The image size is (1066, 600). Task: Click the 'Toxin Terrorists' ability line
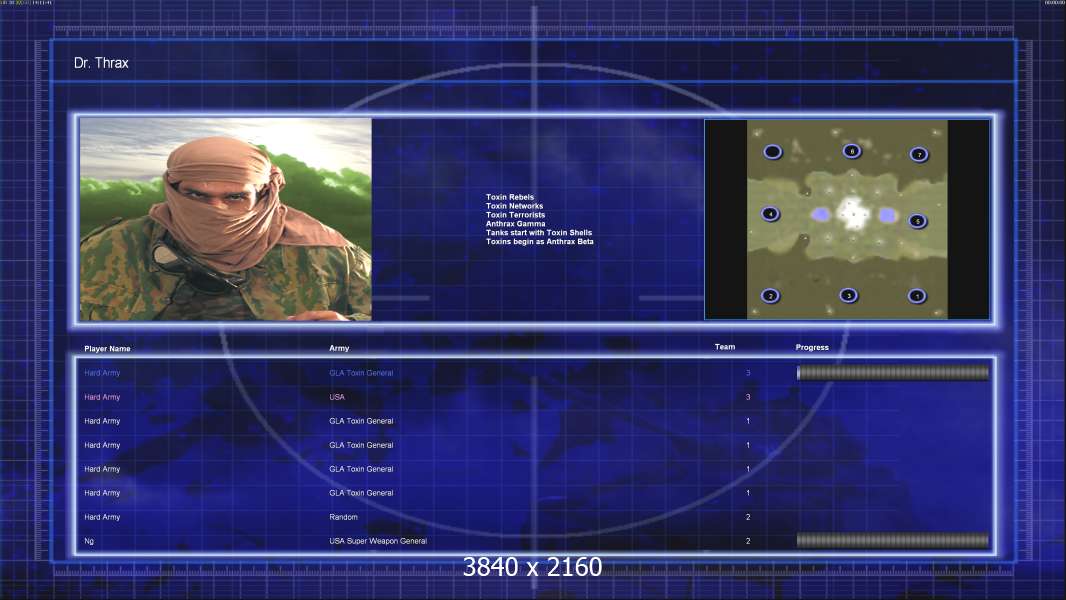(515, 215)
